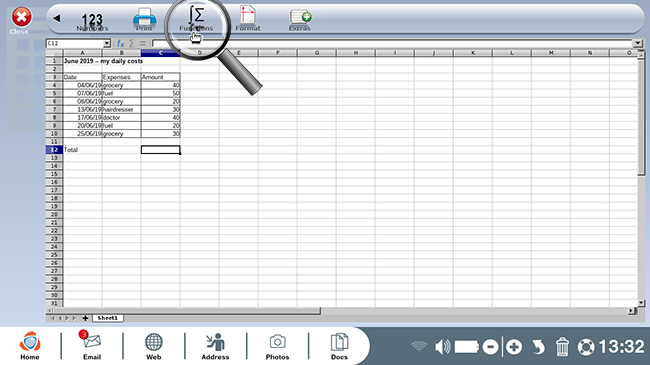Open the Extras toolbar icon
650x365 pixels.
tap(300, 20)
